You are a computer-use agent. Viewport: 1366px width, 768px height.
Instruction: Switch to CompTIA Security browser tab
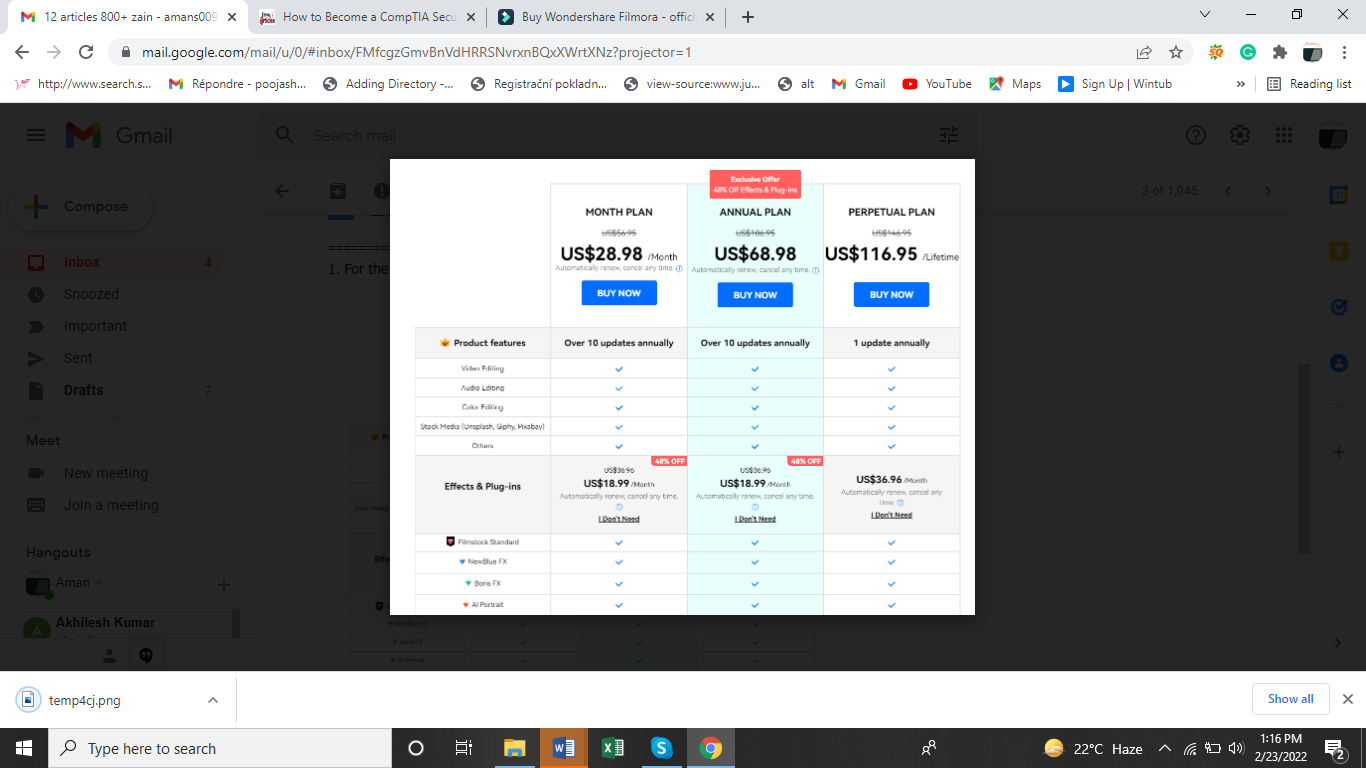tap(367, 17)
